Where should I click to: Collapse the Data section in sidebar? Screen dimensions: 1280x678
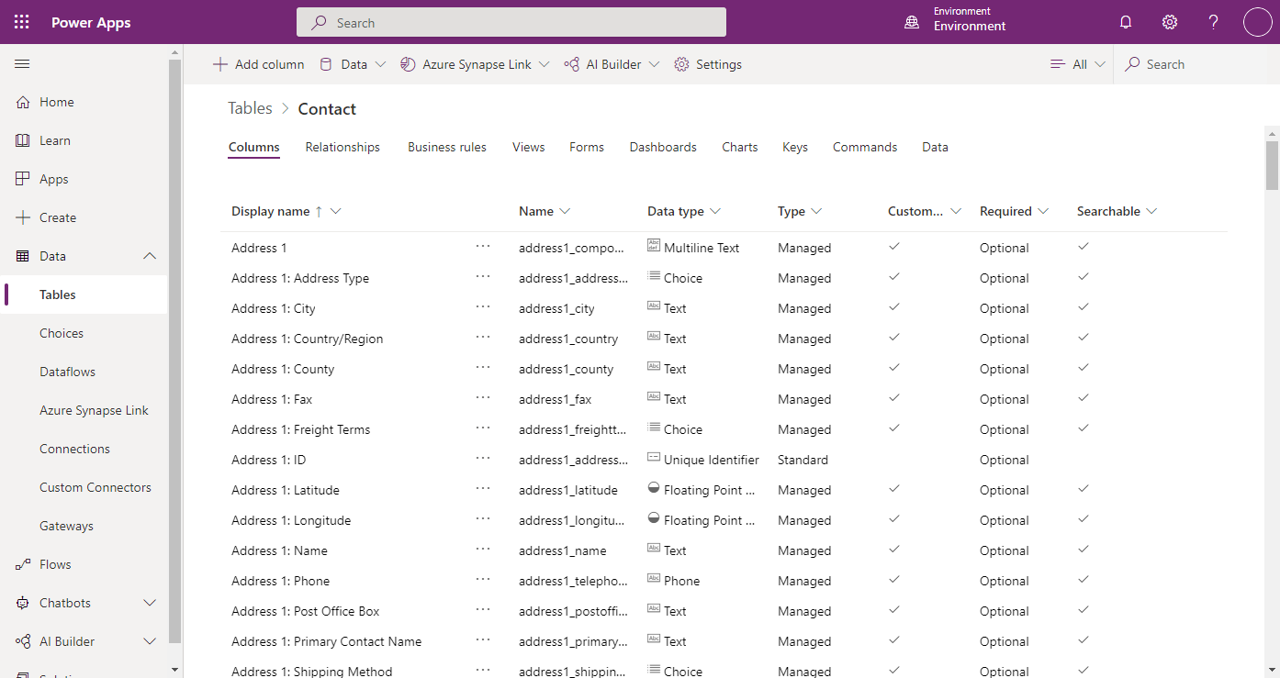150,256
